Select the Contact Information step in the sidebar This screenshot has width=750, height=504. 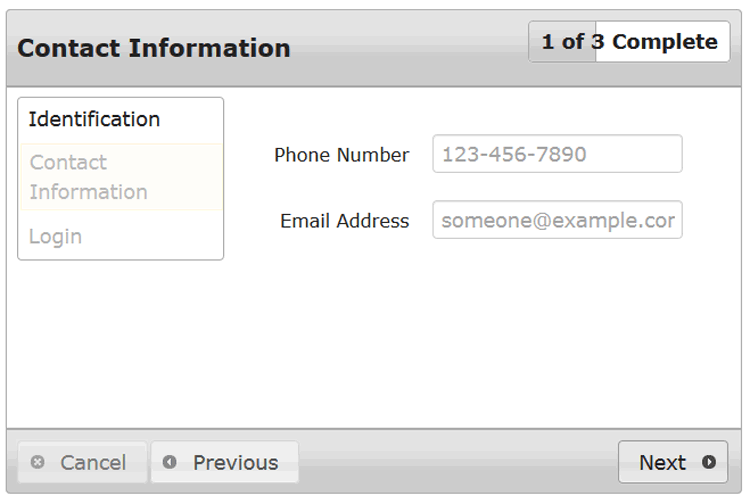coord(121,177)
